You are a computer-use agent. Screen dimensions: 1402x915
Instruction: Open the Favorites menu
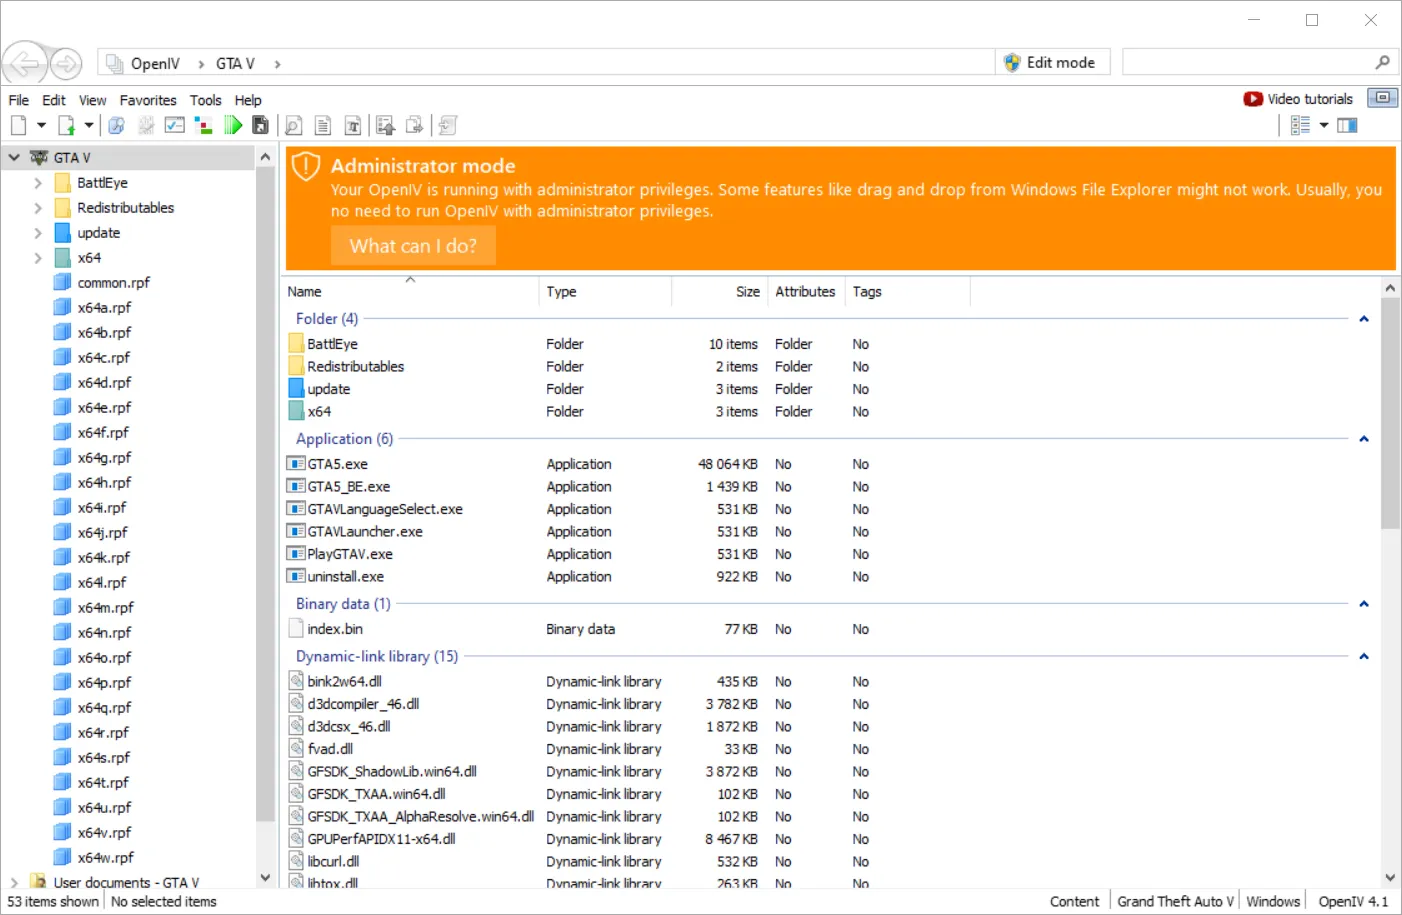point(148,100)
